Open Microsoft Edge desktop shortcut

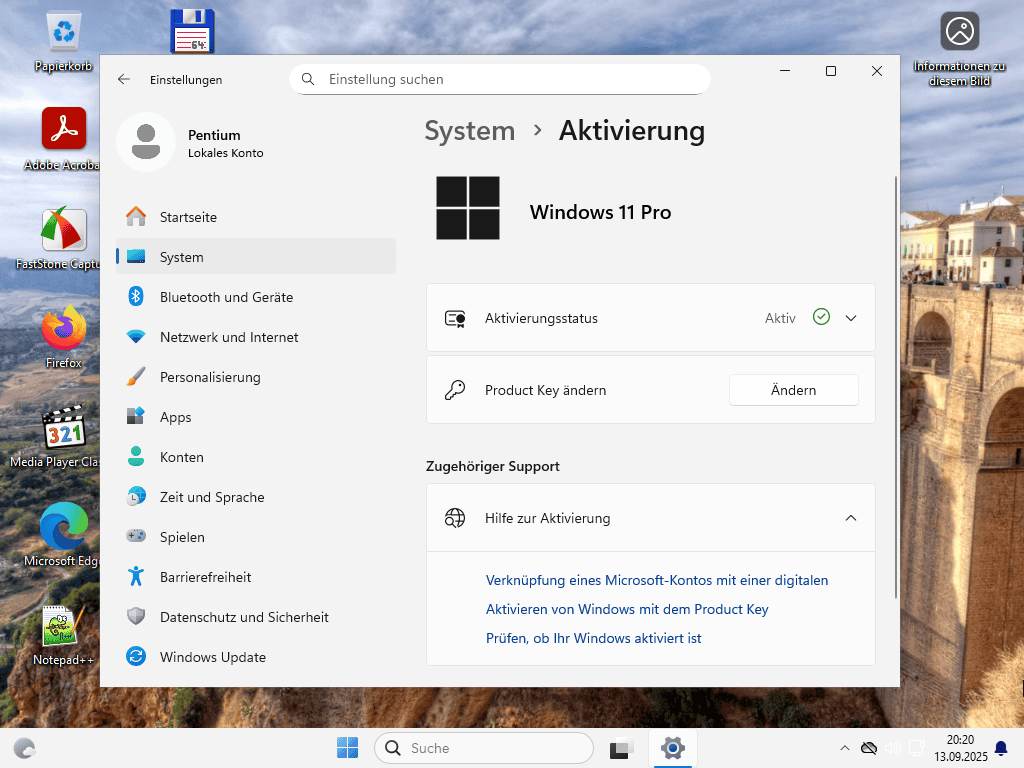pos(63,535)
